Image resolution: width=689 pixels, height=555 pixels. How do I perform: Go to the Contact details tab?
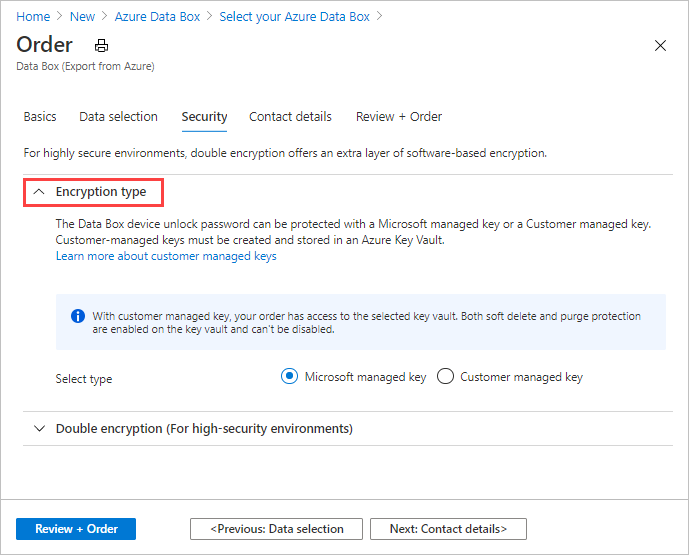tap(290, 117)
